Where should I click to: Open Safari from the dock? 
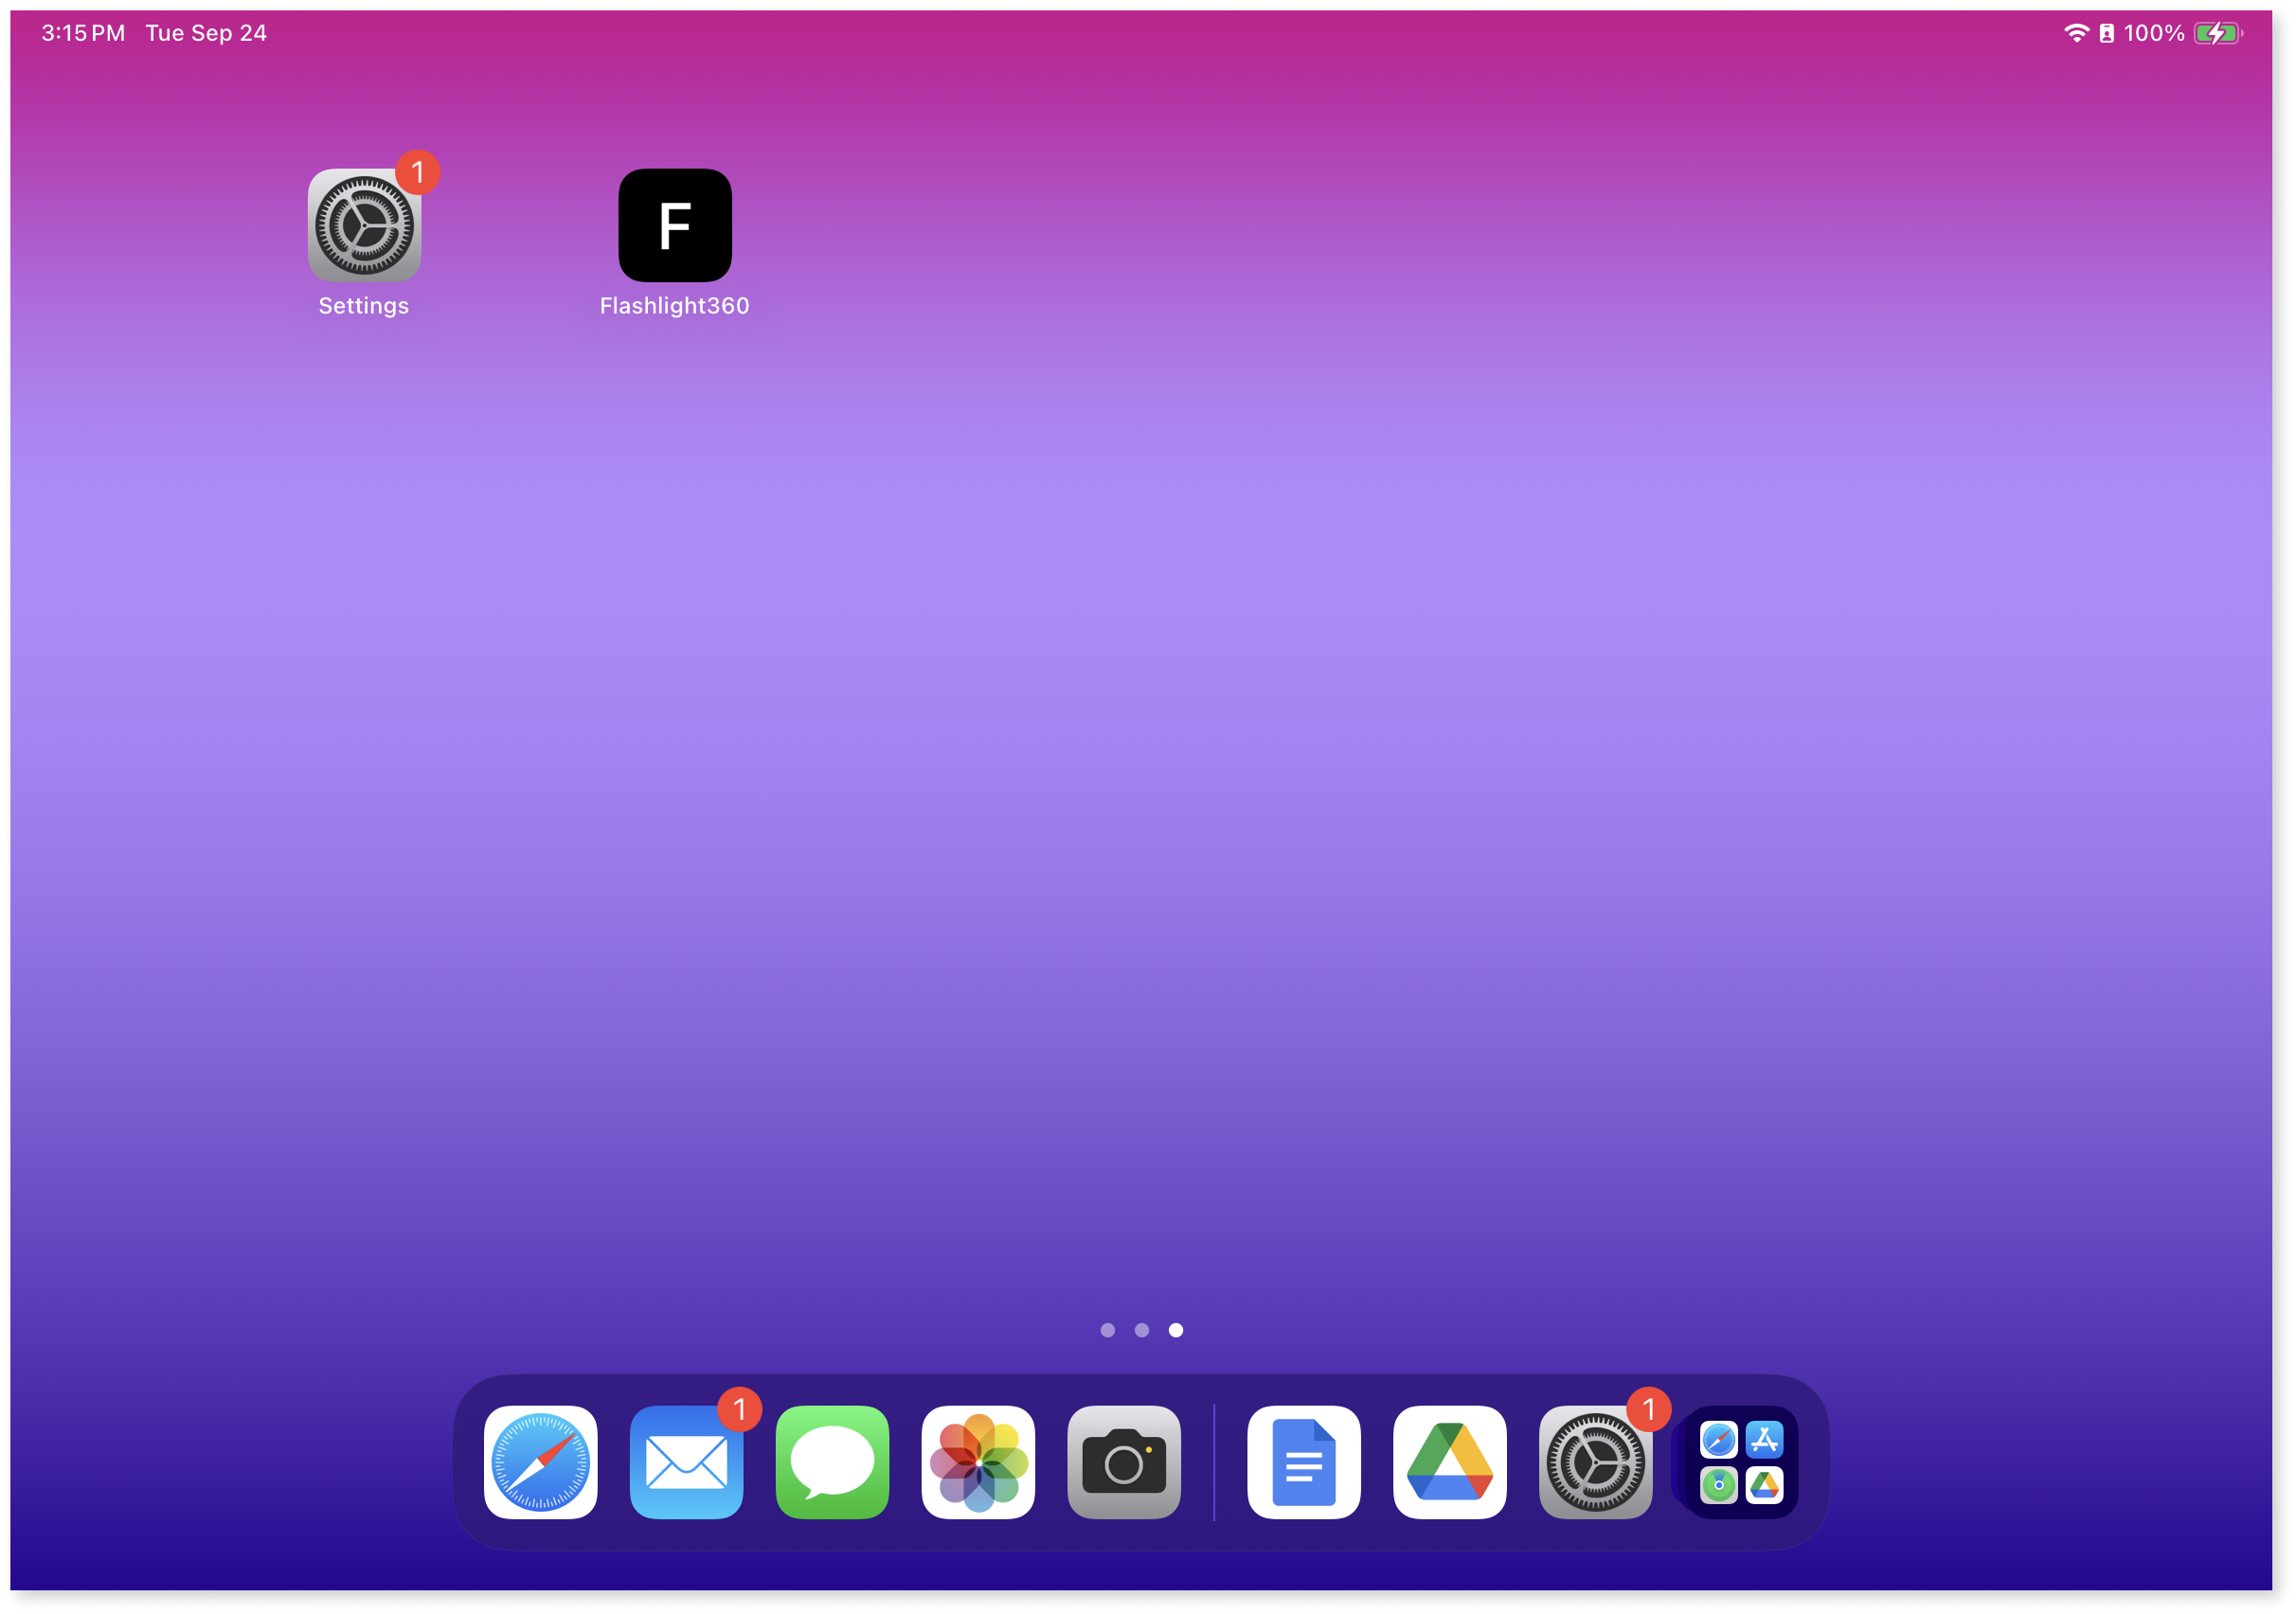pos(541,1463)
